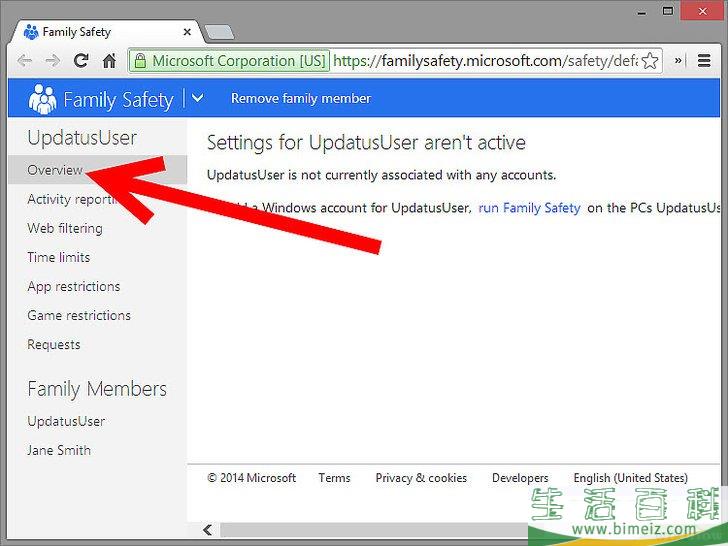Viewport: 728px width, 546px height.
Task: Click the horizontal scrollbar left arrow
Action: 208,530
